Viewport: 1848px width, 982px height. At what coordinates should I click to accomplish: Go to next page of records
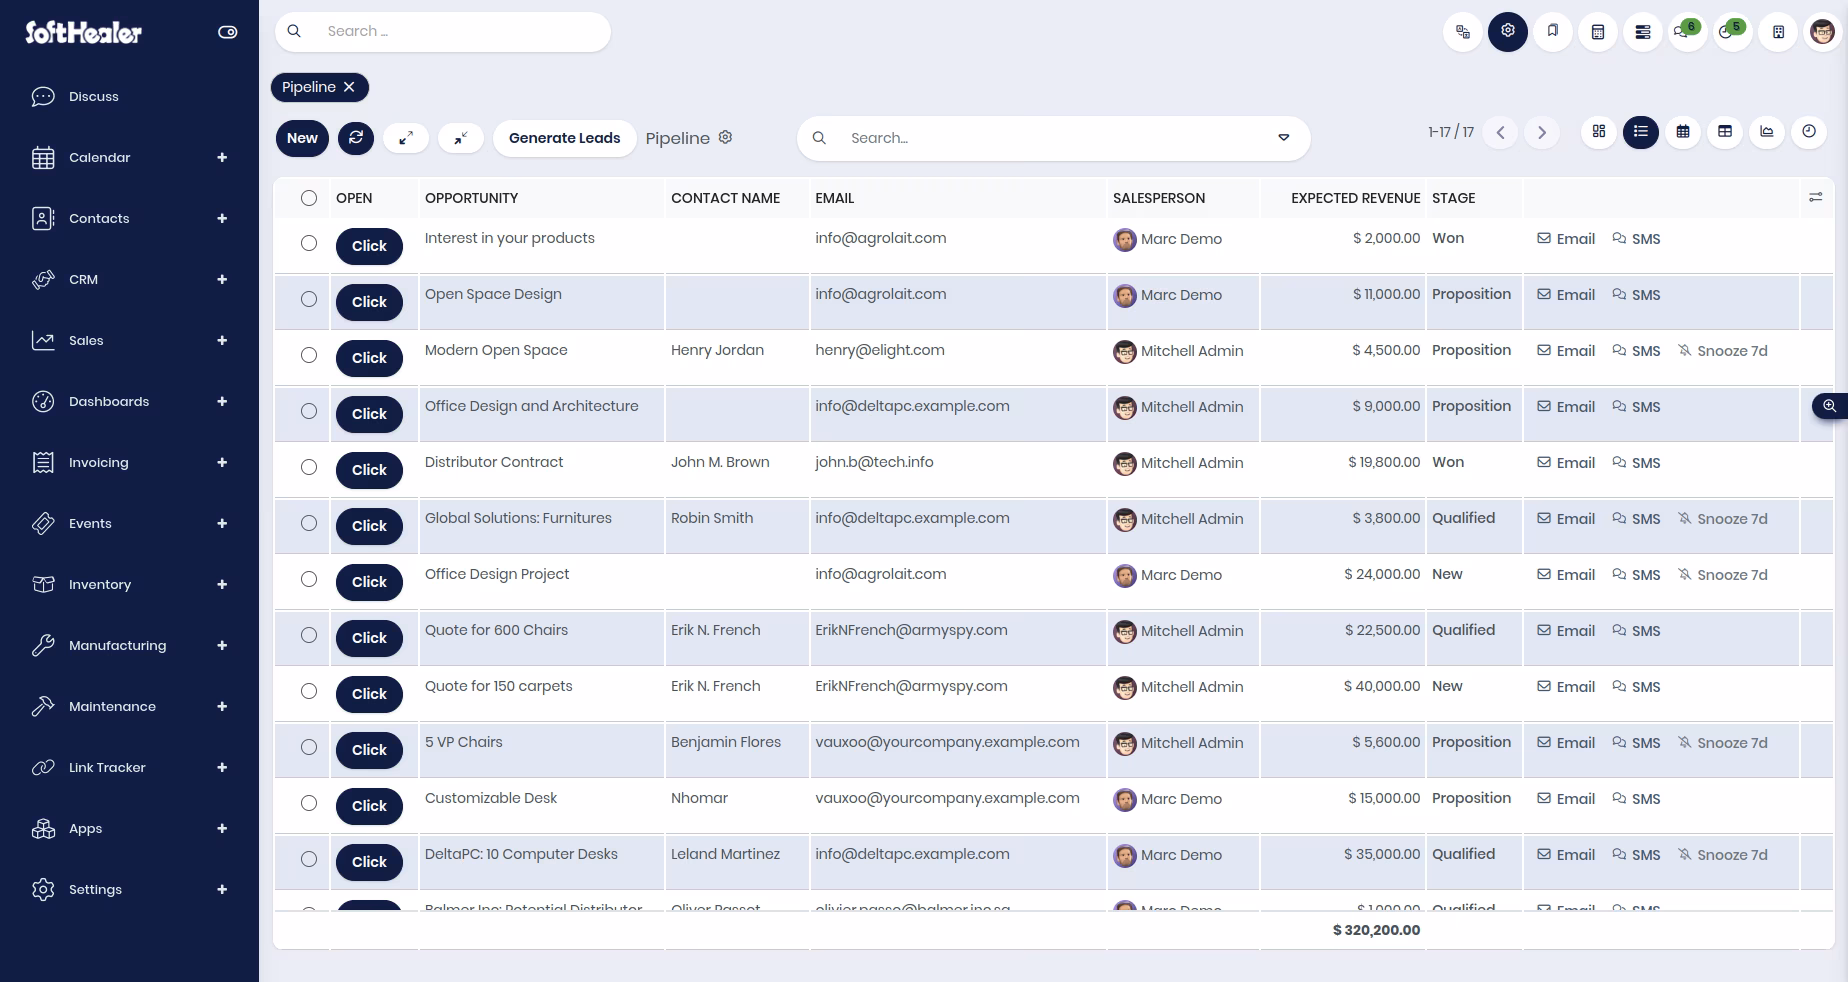tap(1542, 132)
